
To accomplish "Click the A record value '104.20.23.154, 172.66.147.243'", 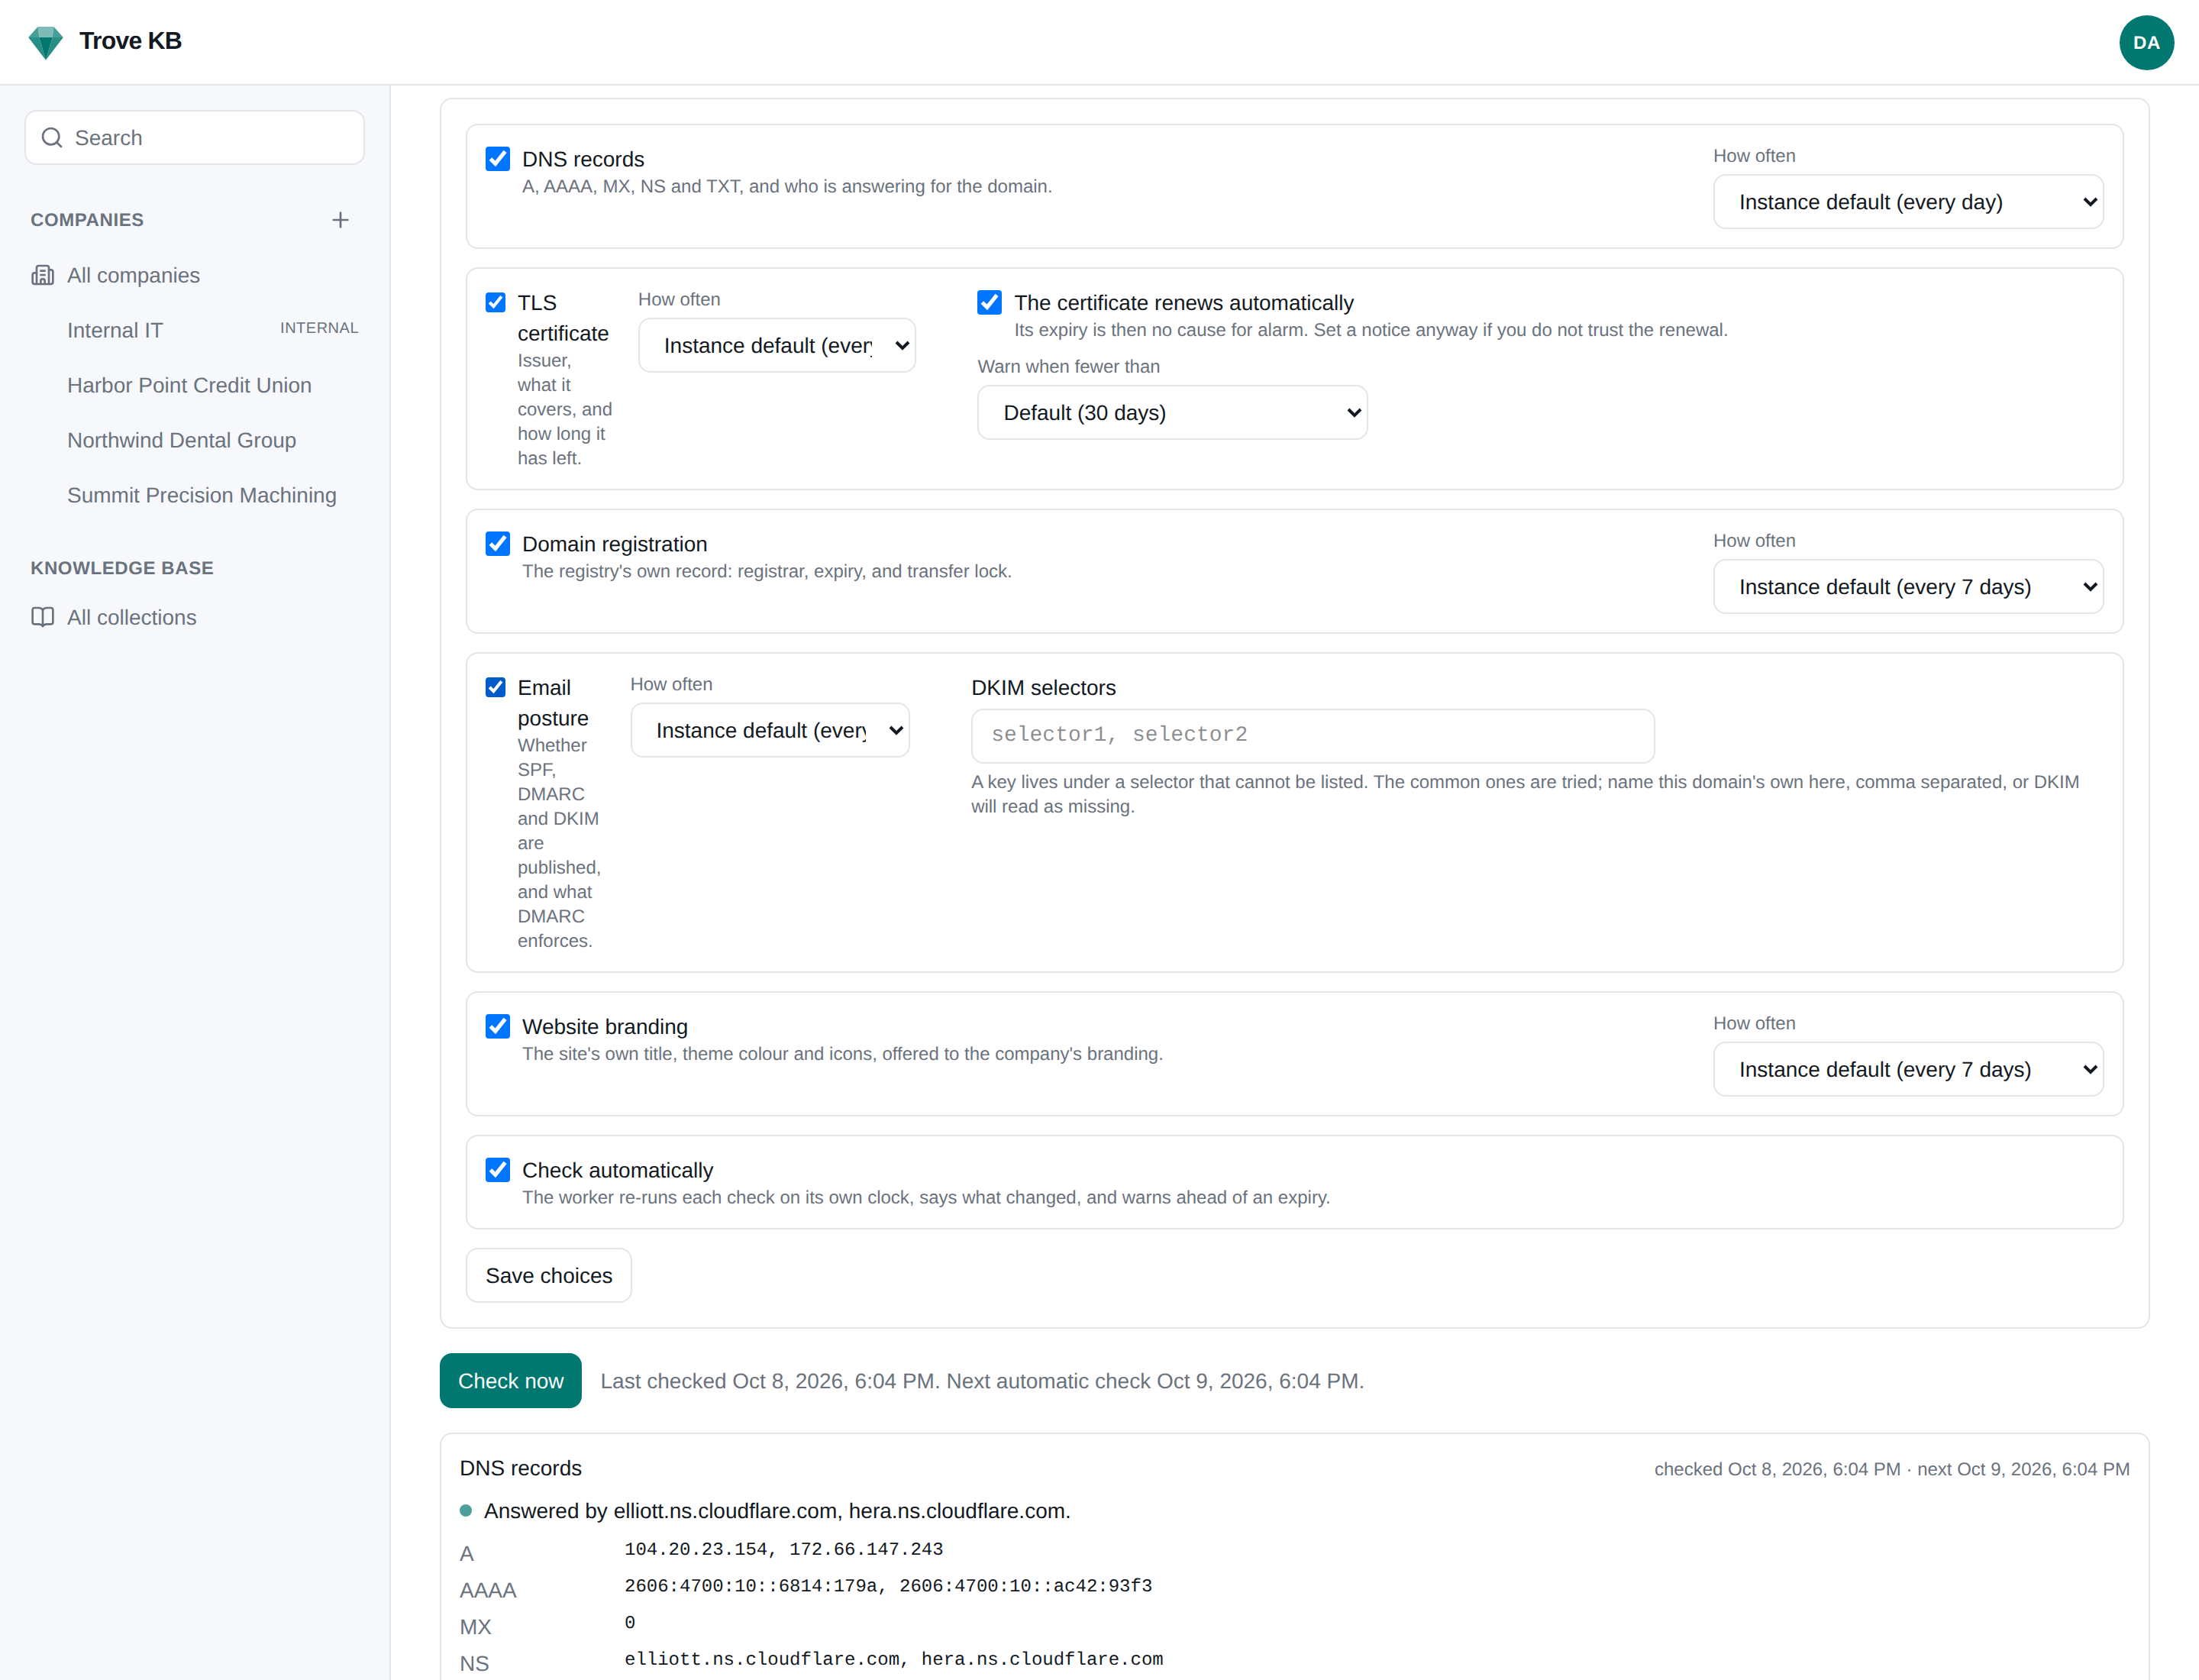I will click(x=784, y=1549).
